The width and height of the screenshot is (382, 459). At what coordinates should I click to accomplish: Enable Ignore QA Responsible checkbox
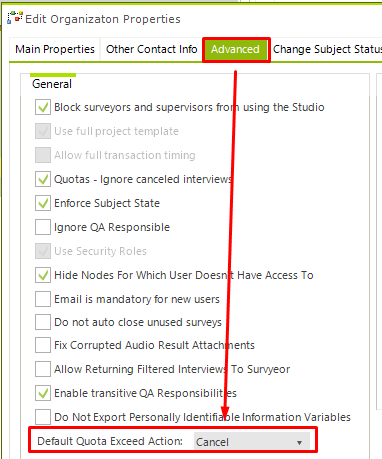(43, 227)
